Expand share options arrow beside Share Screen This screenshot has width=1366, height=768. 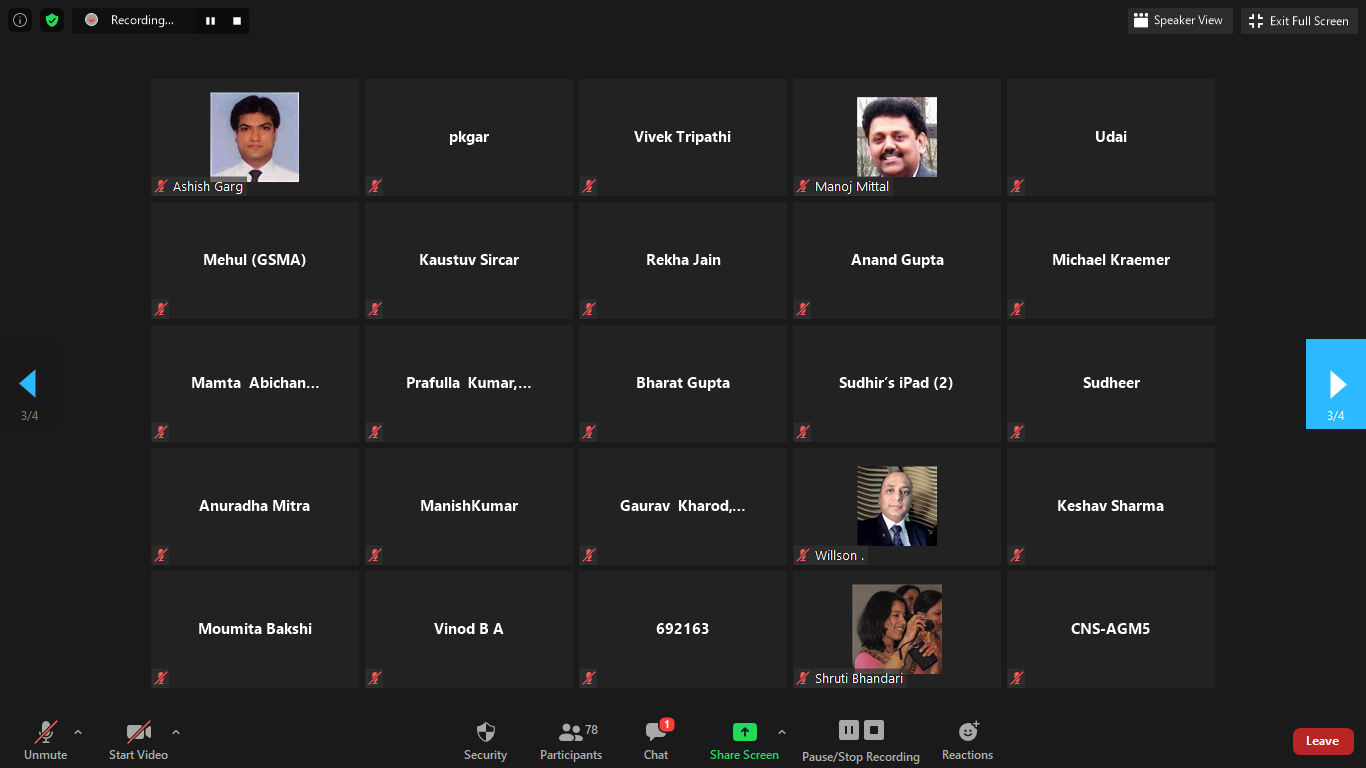[x=782, y=732]
